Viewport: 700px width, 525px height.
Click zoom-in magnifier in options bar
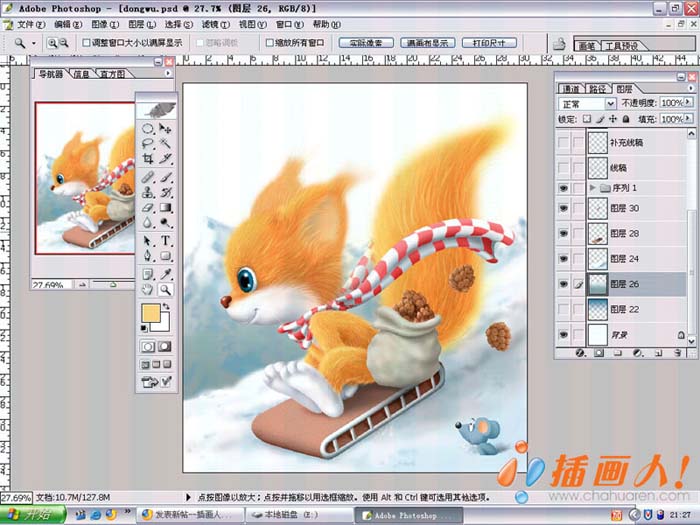52,43
